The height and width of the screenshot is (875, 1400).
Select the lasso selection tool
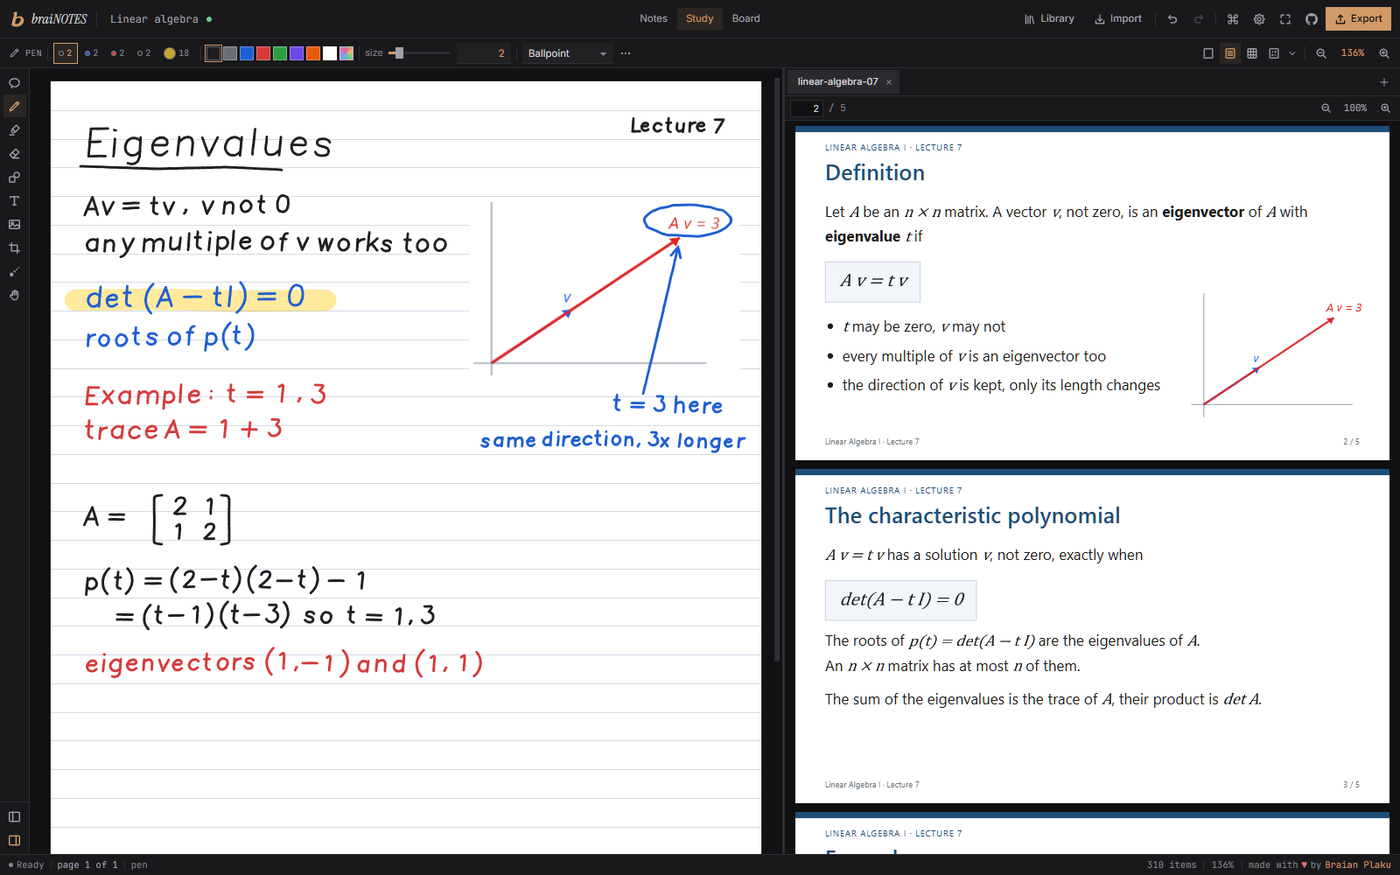[x=14, y=83]
